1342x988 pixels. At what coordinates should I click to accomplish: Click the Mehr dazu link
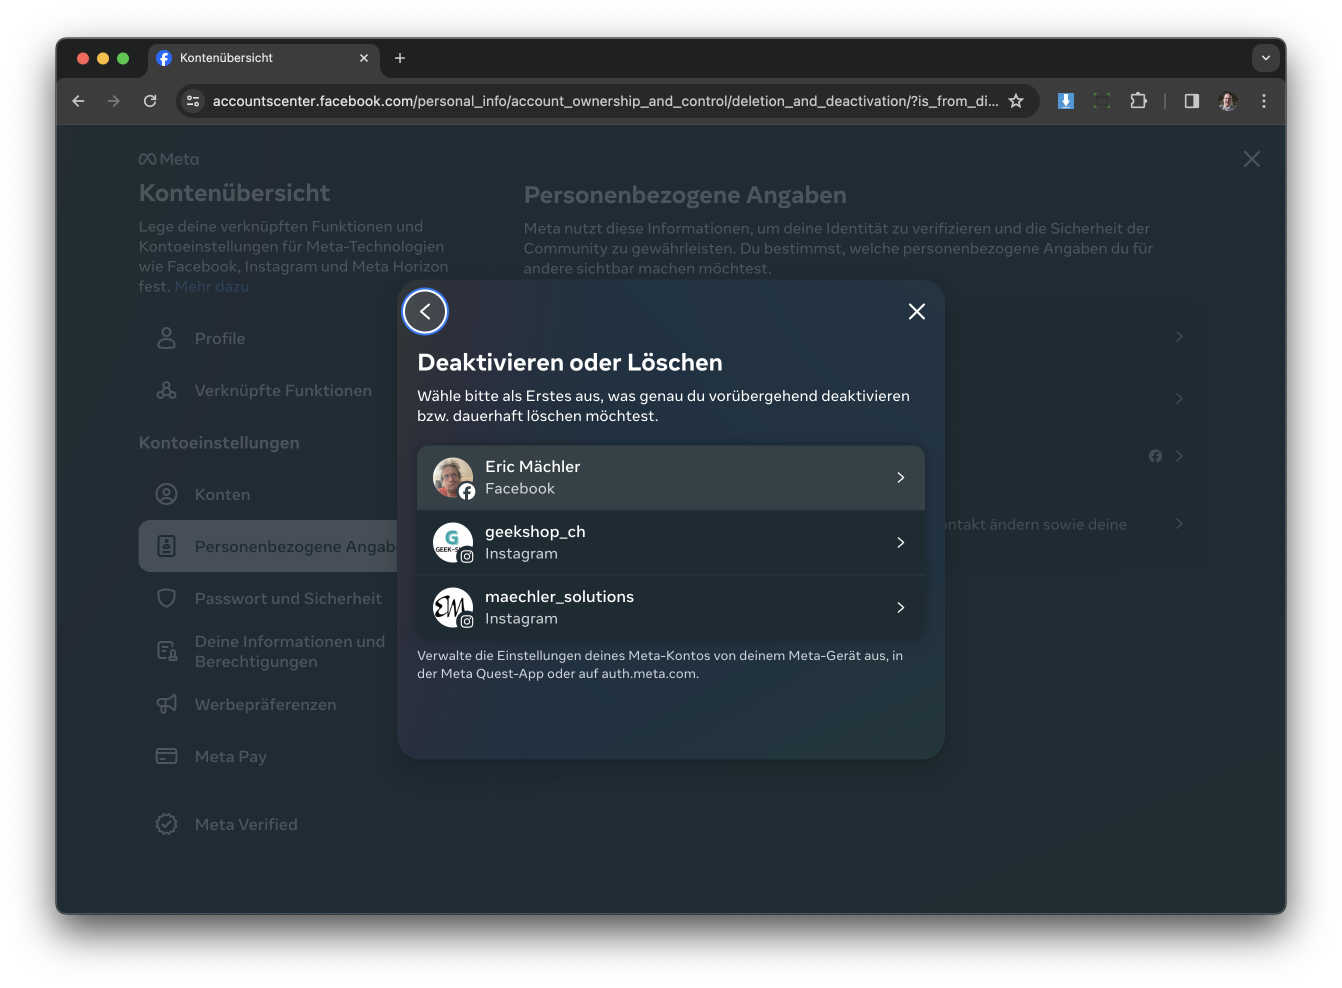(x=212, y=287)
